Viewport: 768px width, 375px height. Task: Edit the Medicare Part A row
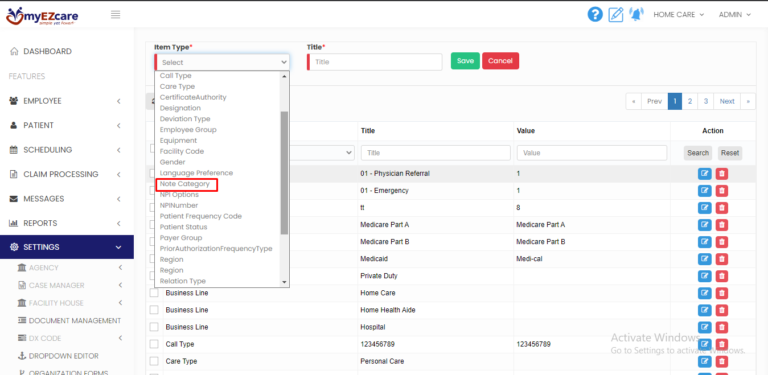[704, 225]
